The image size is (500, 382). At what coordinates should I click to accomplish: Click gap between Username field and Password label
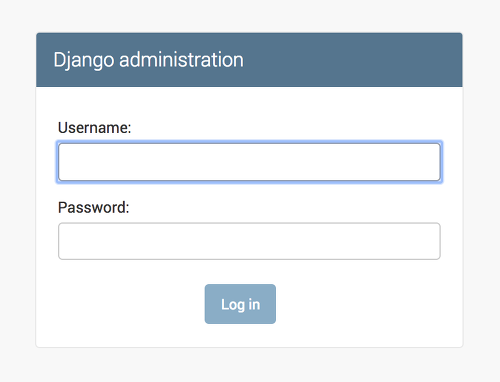click(249, 191)
